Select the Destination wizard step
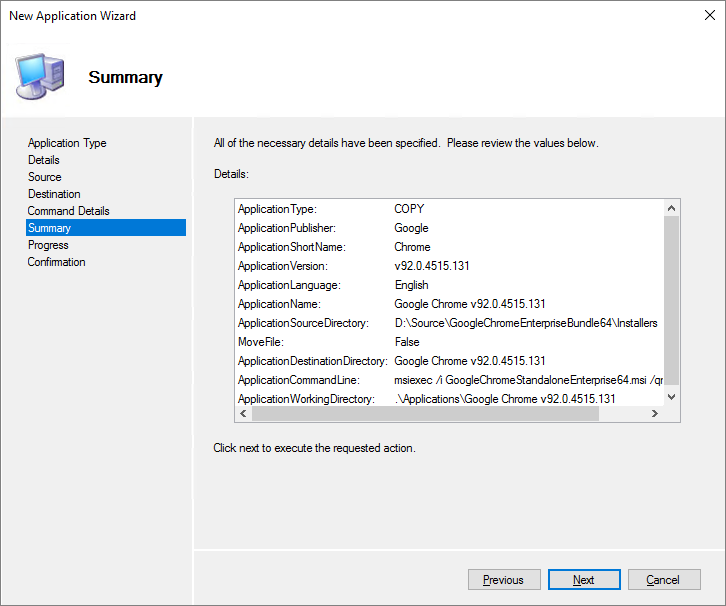This screenshot has height=606, width=726. [x=54, y=194]
